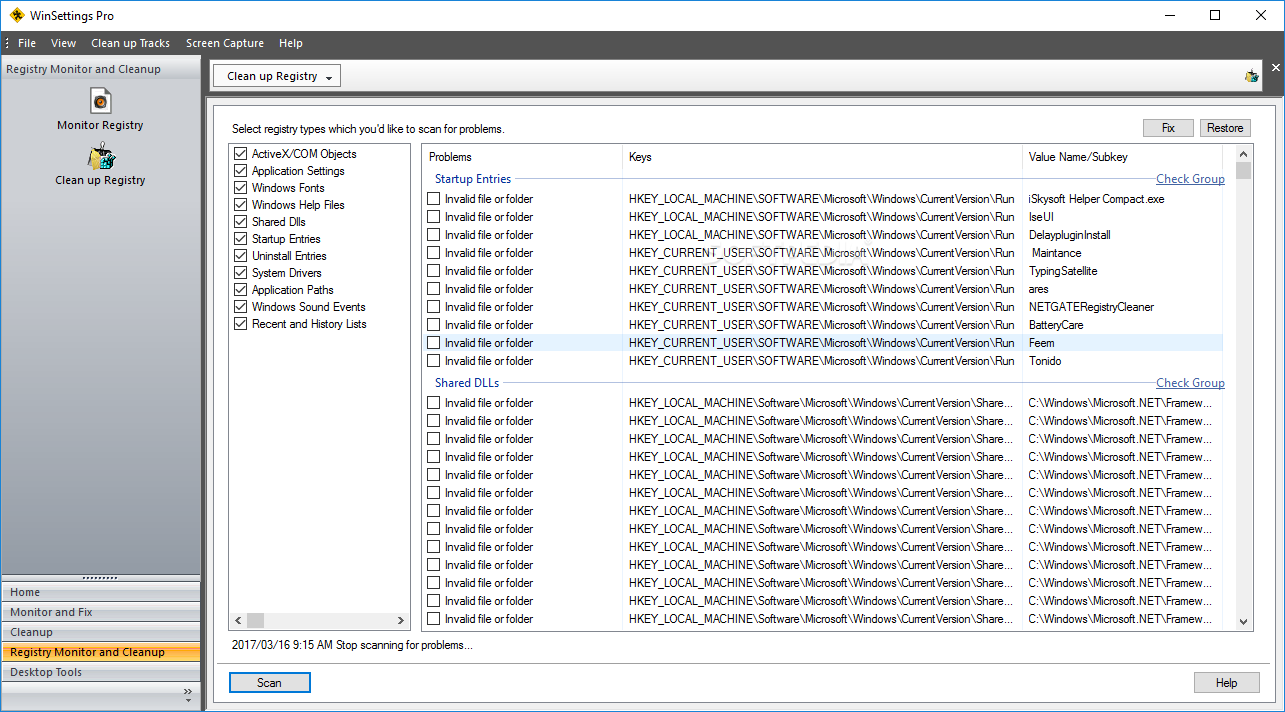The image size is (1285, 712).
Task: Click the toolbar icon next to pane close
Action: pyautogui.click(x=1251, y=76)
